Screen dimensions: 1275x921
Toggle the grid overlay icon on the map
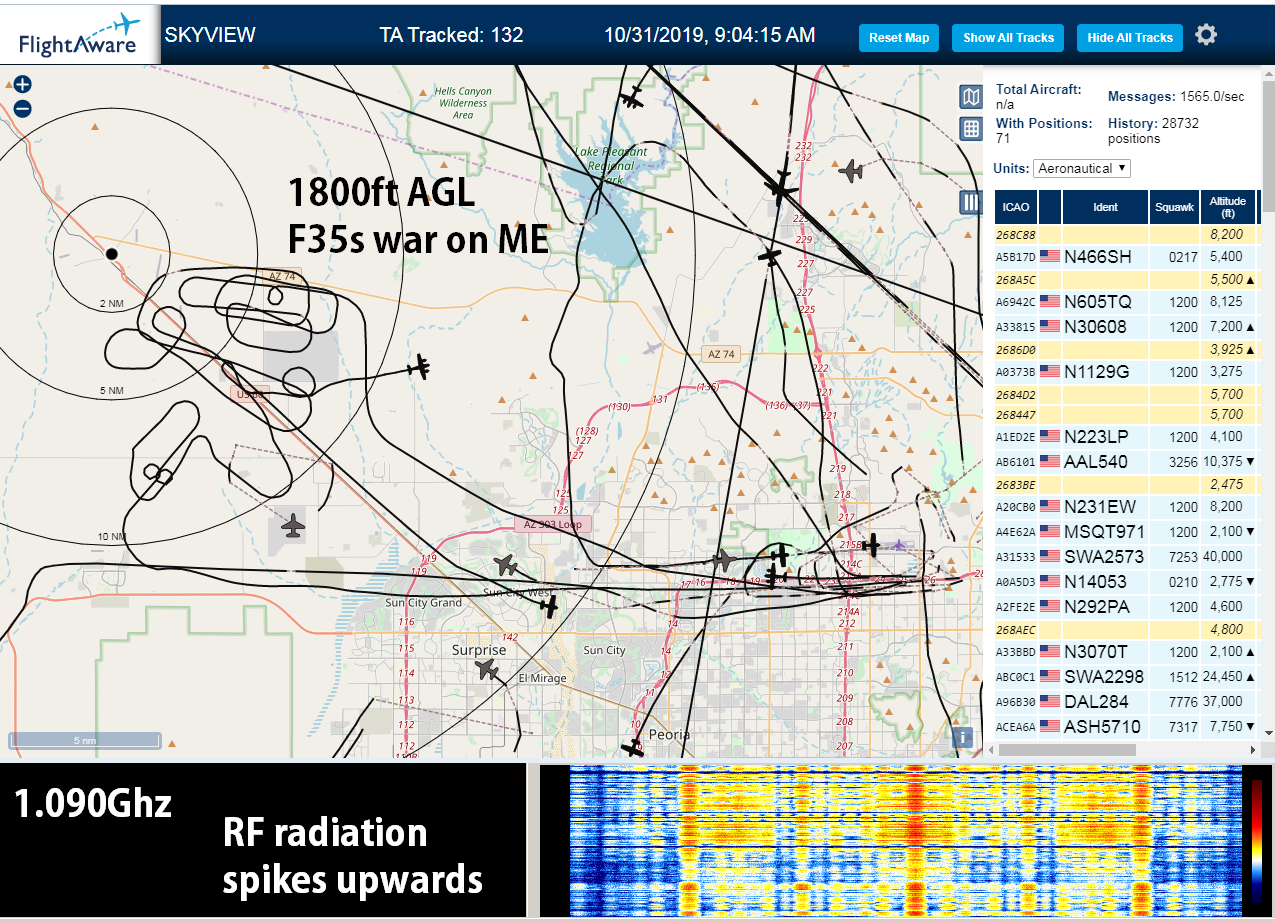tap(970, 129)
